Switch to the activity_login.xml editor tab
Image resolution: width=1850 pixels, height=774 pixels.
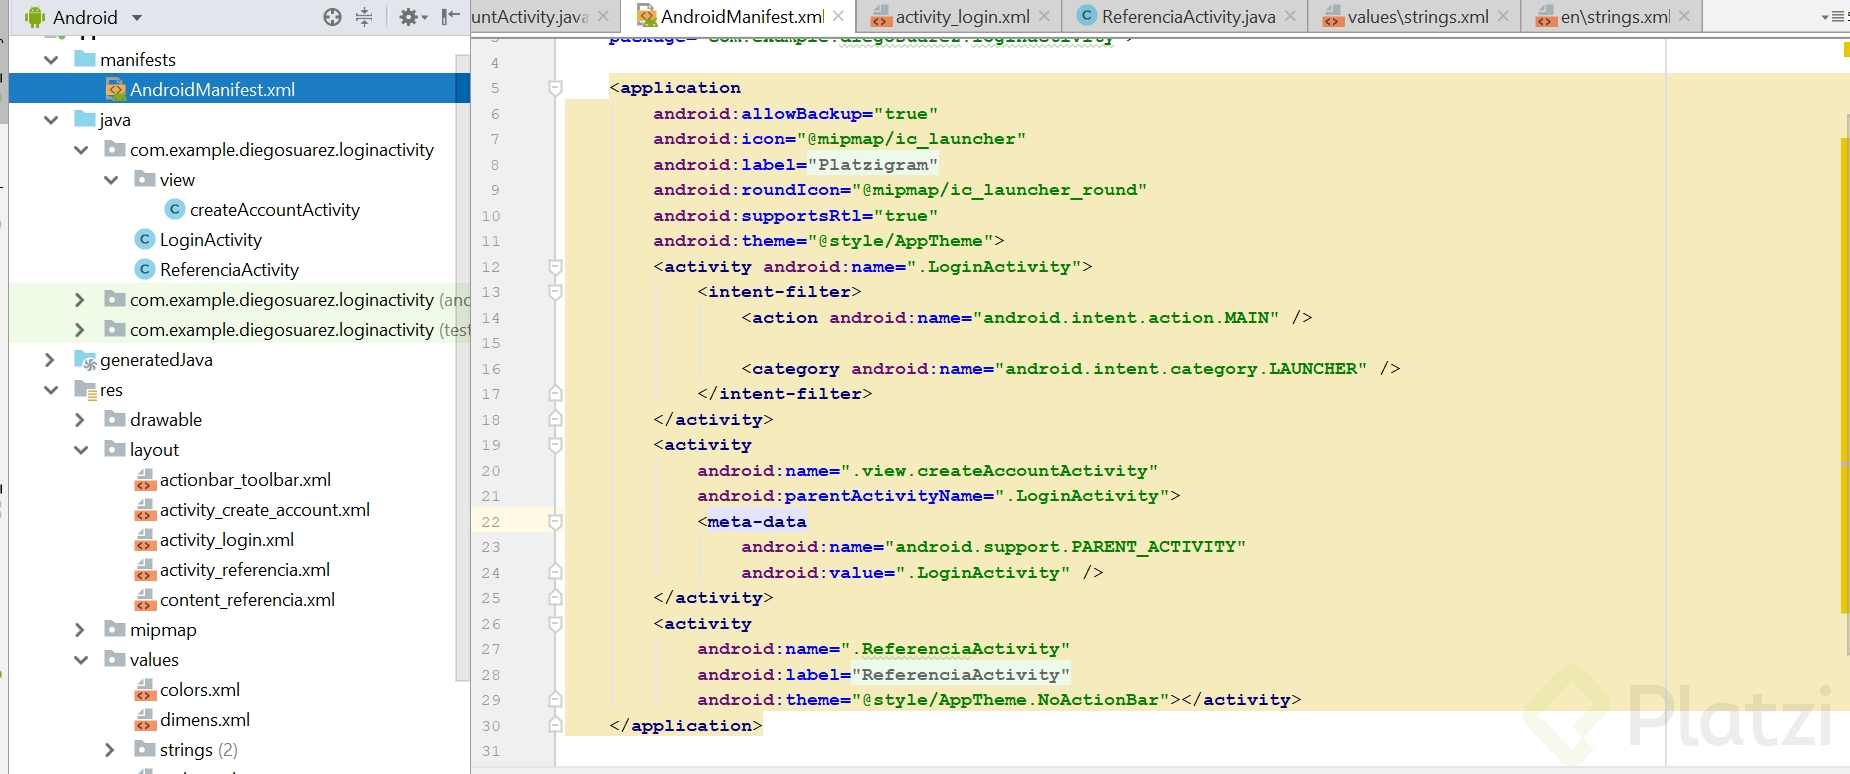(x=962, y=17)
